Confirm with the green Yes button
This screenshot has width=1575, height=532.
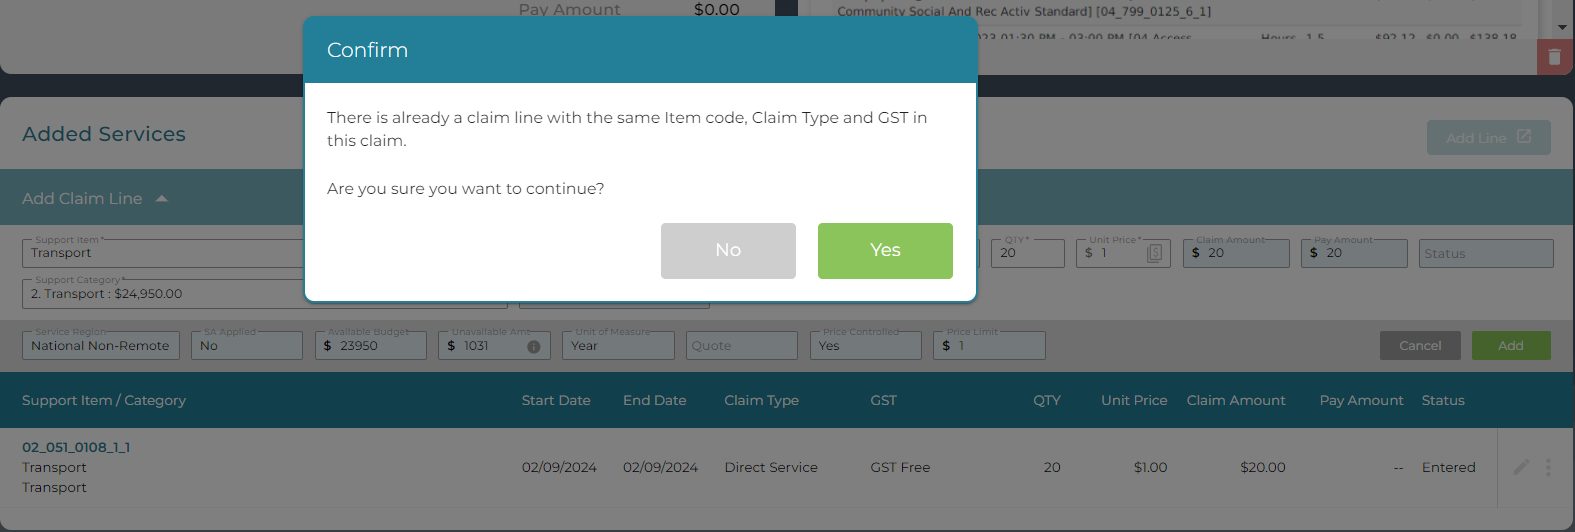pyautogui.click(x=885, y=251)
